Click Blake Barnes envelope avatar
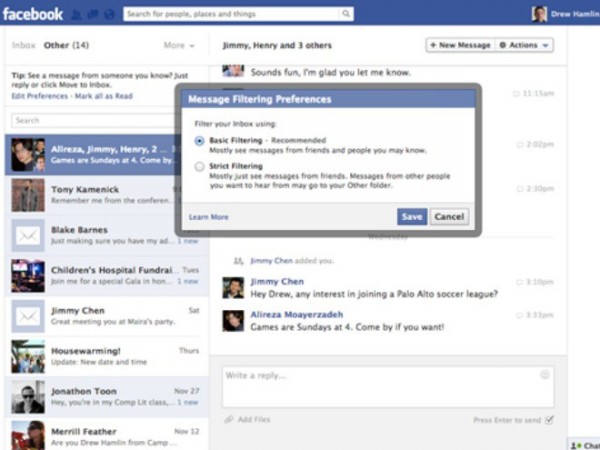Viewport: 600px width, 450px height. click(x=28, y=235)
